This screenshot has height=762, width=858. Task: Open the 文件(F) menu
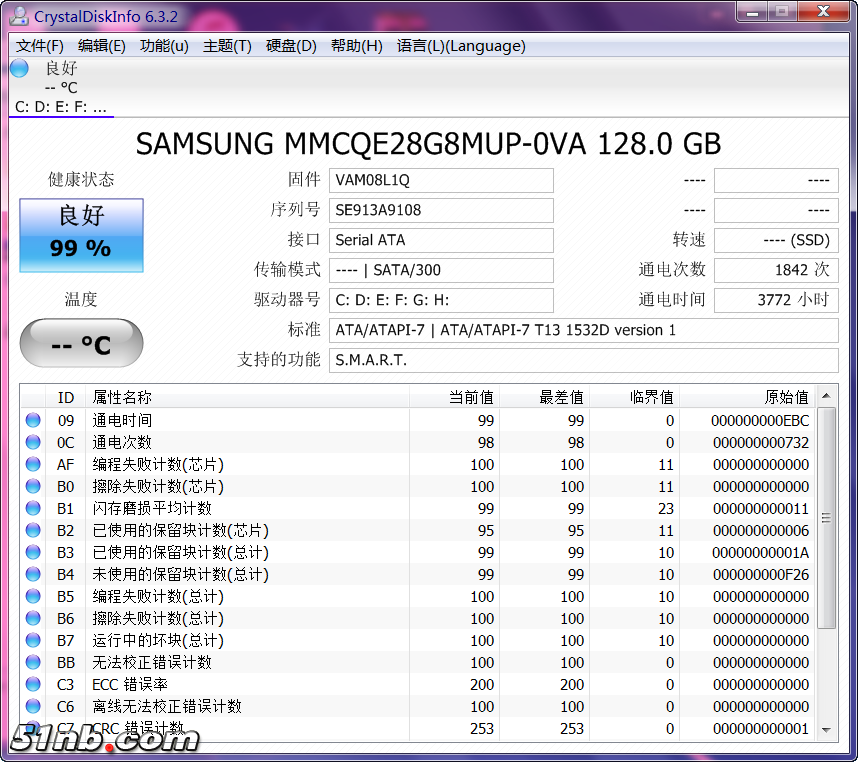point(40,46)
